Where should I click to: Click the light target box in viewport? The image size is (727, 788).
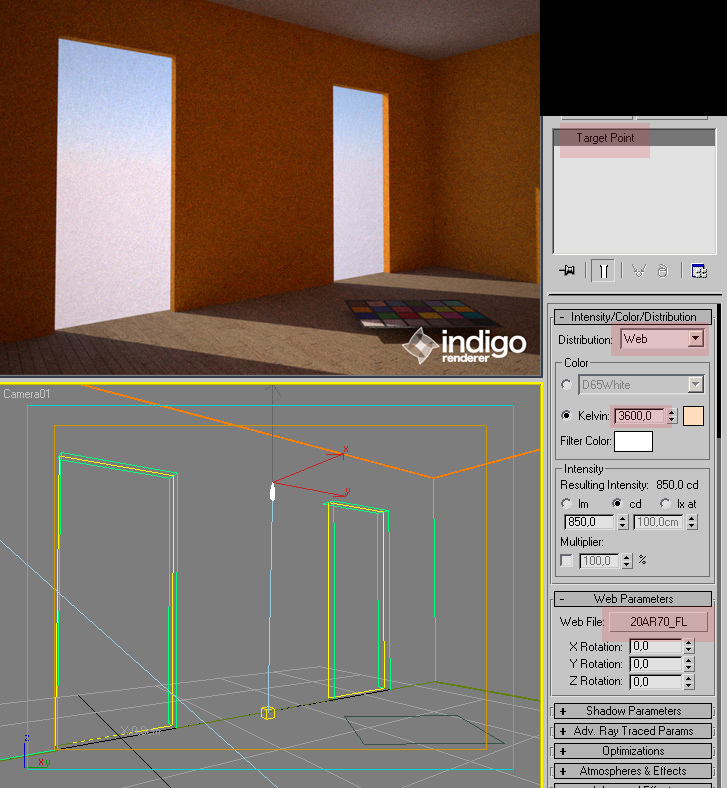pos(268,712)
